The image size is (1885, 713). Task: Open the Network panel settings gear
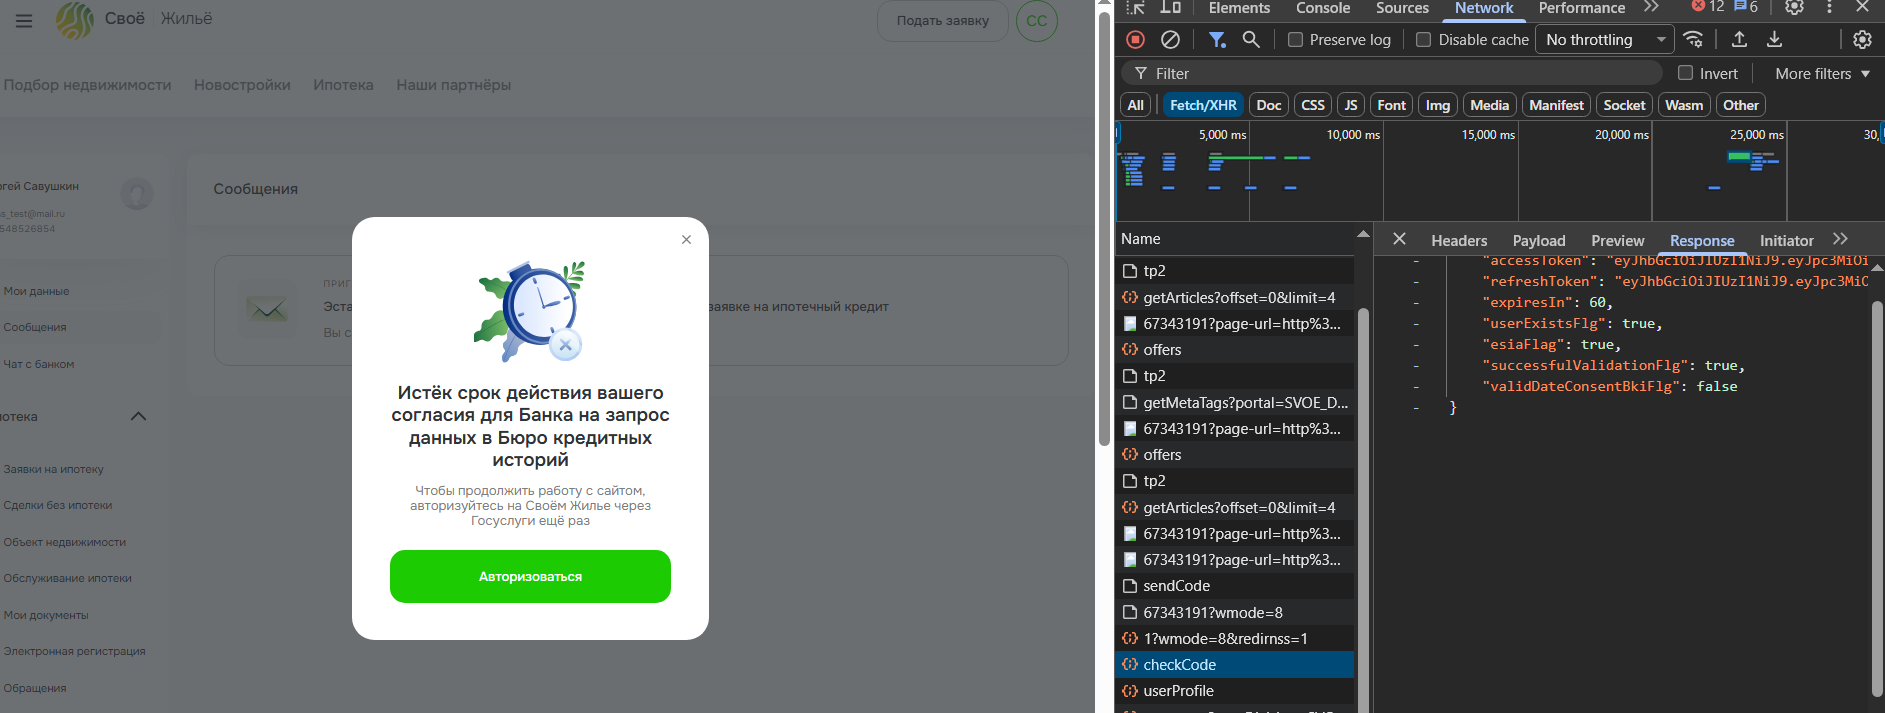tap(1862, 40)
